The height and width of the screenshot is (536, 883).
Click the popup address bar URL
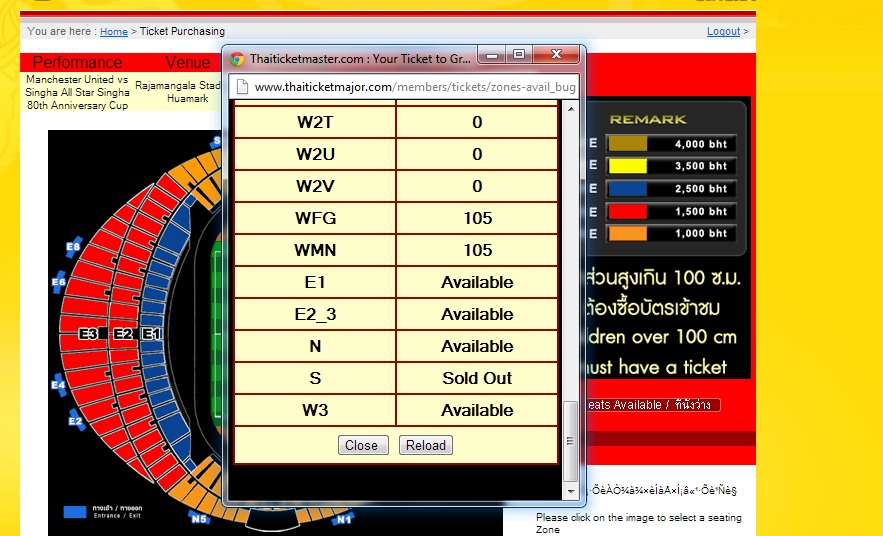click(x=415, y=87)
